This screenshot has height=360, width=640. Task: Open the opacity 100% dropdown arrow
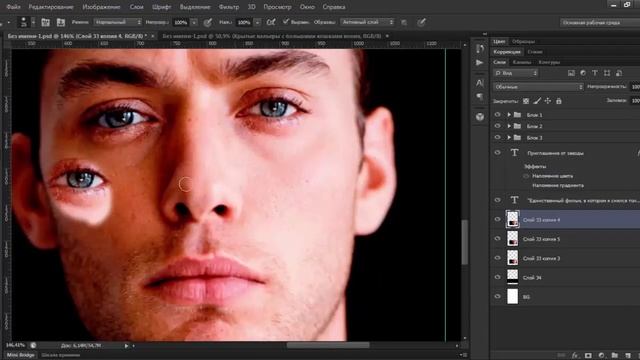coord(194,22)
